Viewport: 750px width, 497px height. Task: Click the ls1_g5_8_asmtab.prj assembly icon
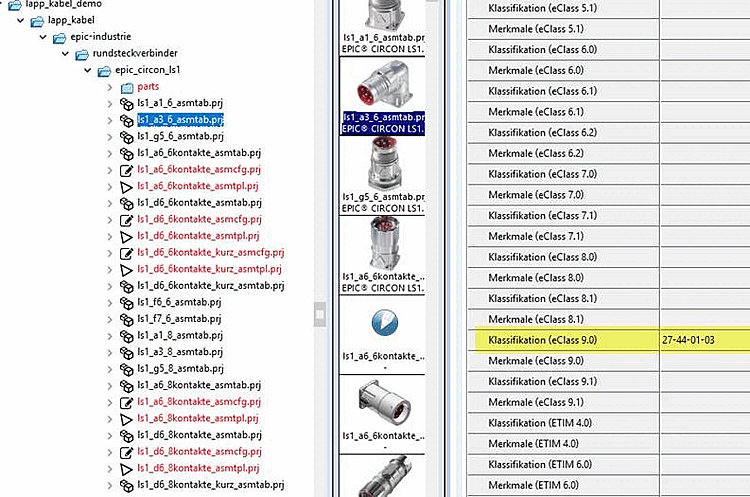(x=126, y=369)
